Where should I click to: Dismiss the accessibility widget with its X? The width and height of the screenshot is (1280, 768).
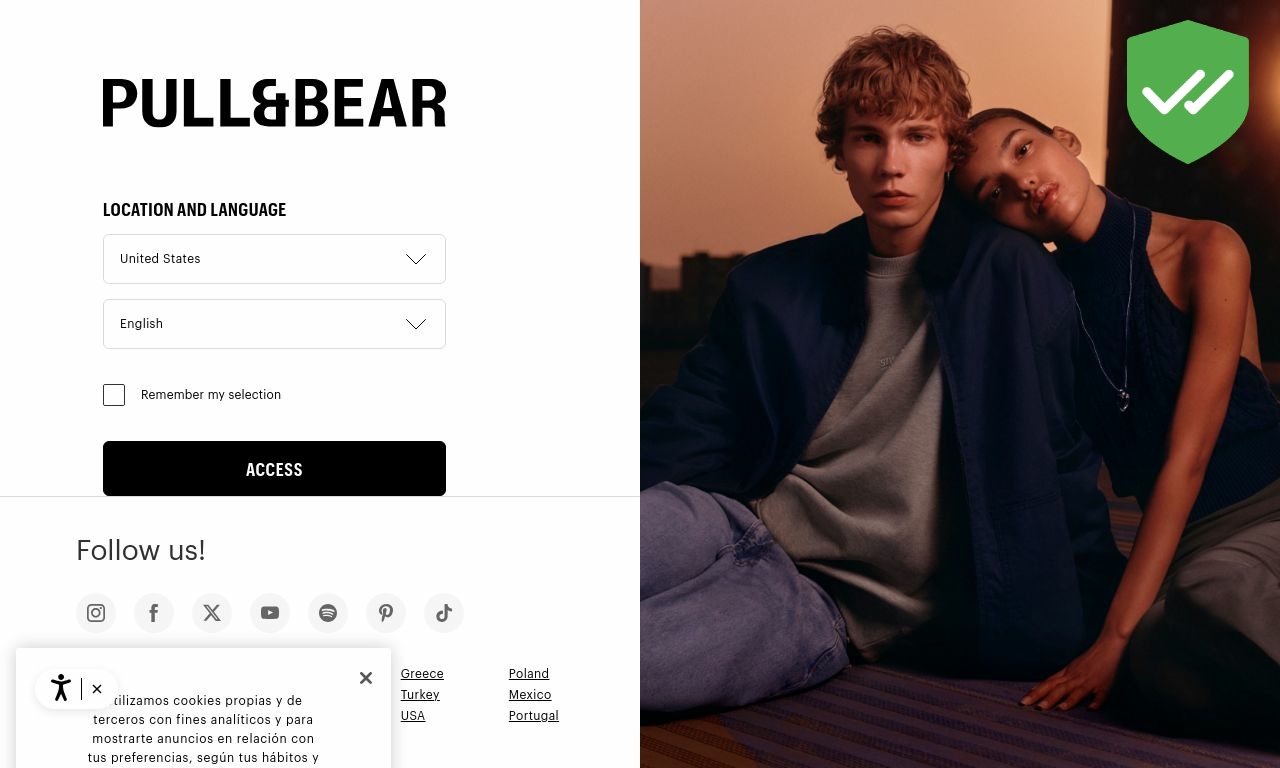[97, 689]
